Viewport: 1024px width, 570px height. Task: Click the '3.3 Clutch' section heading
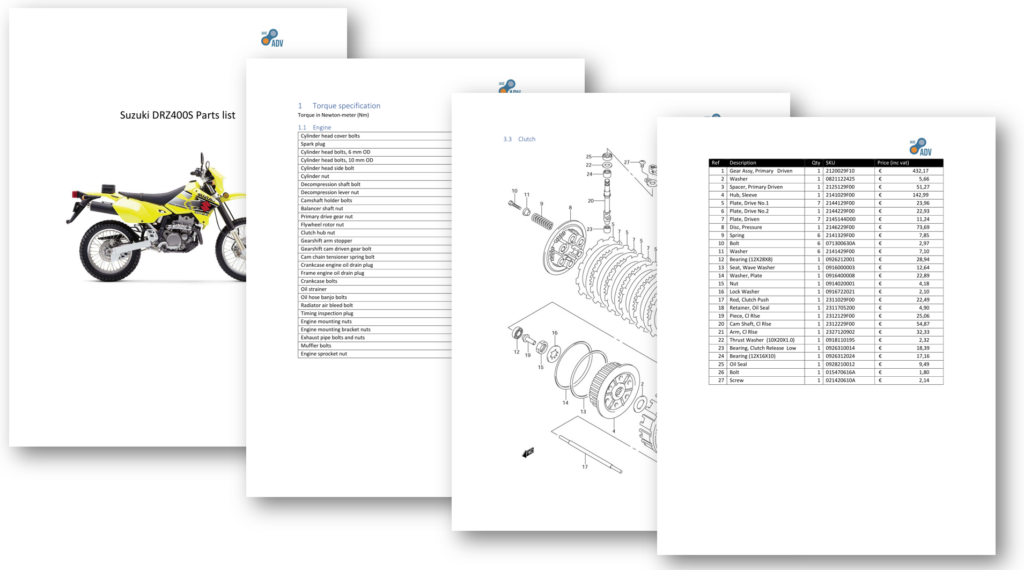pos(519,139)
